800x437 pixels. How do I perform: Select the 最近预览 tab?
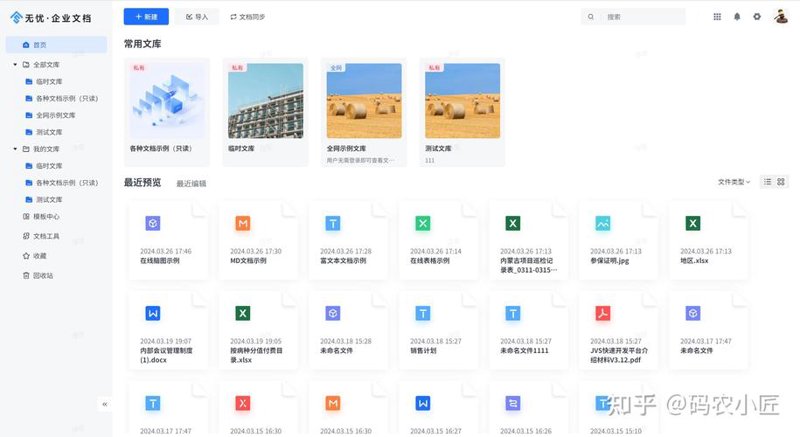pyautogui.click(x=142, y=183)
